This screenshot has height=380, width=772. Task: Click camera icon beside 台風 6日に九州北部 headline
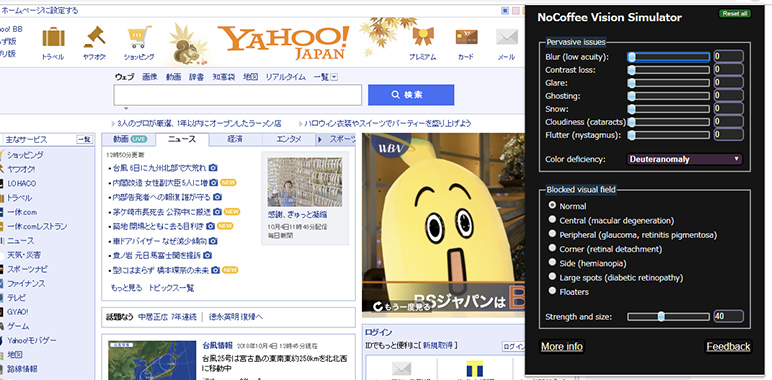click(x=213, y=168)
